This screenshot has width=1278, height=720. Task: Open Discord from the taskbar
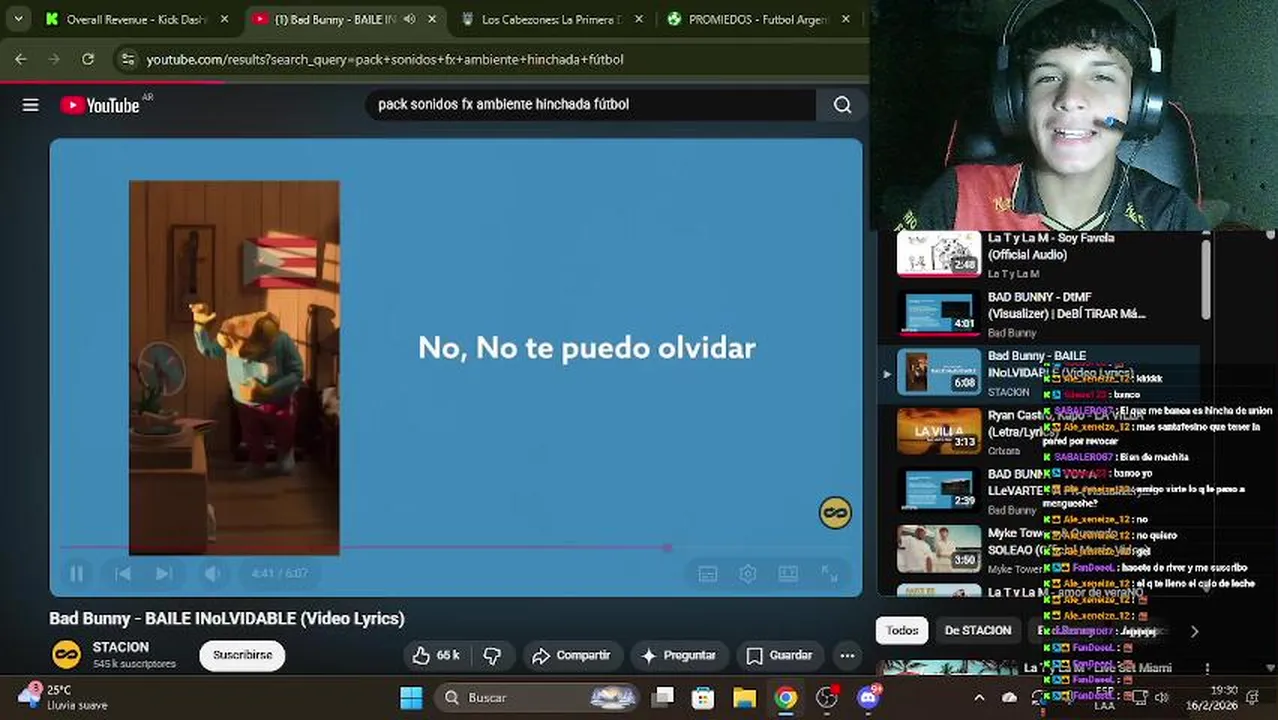pos(869,697)
